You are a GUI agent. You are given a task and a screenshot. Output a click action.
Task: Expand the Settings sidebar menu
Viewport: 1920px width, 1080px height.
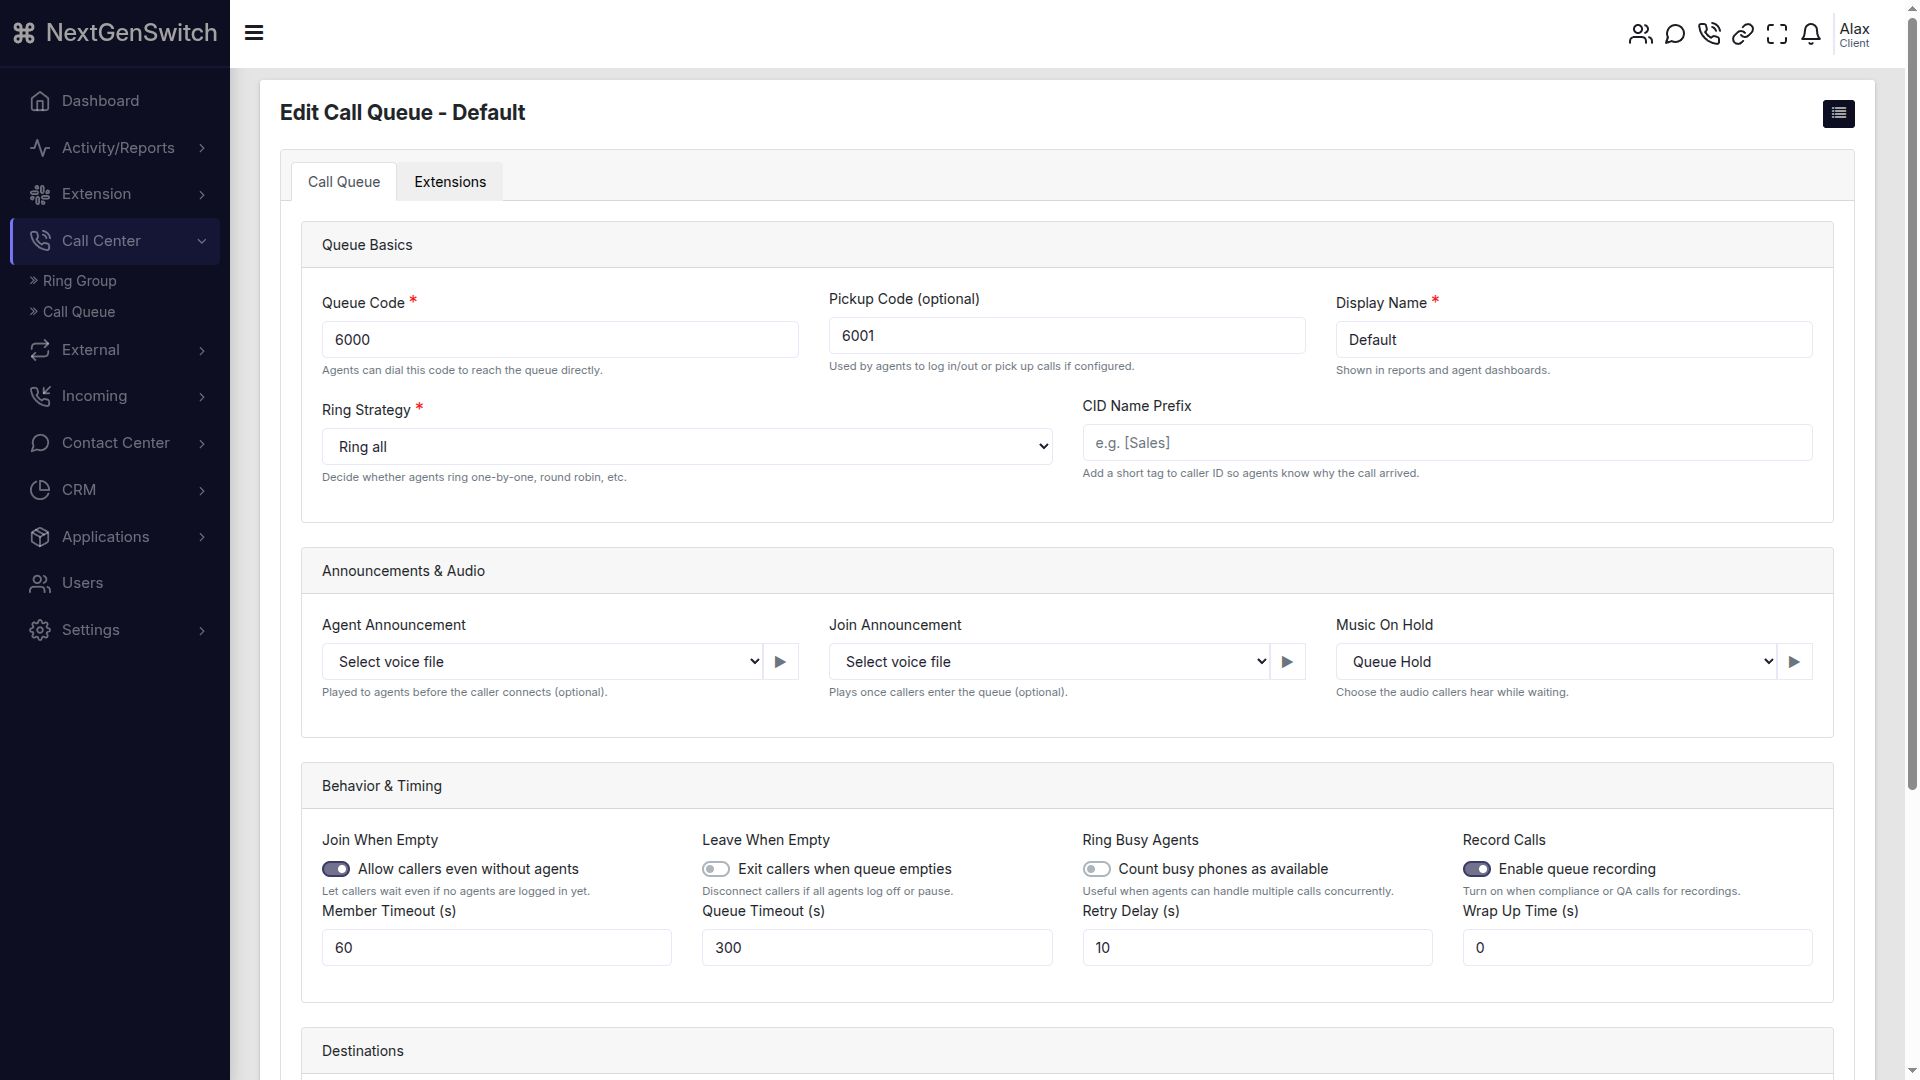116,630
